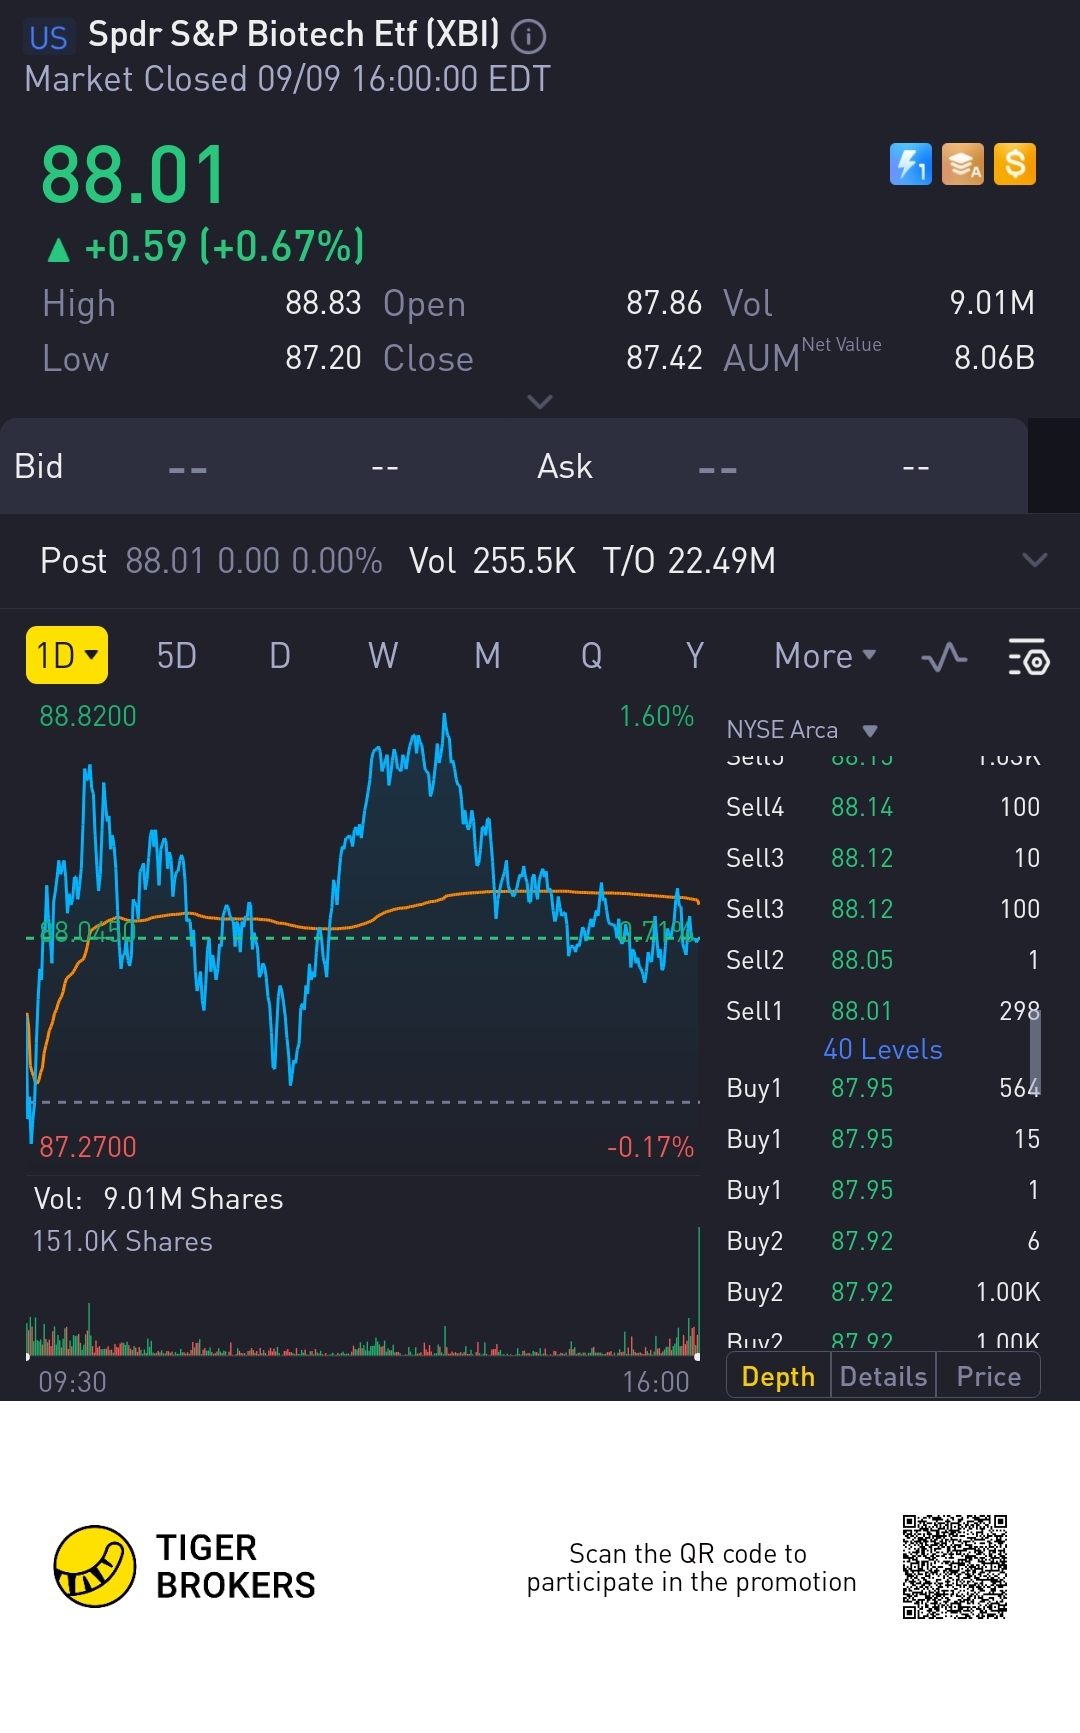
Task: Open chart settings list-gear icon
Action: 1028,657
